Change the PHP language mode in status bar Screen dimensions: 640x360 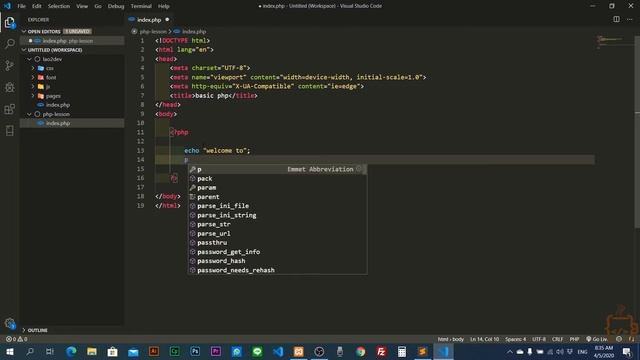574,339
